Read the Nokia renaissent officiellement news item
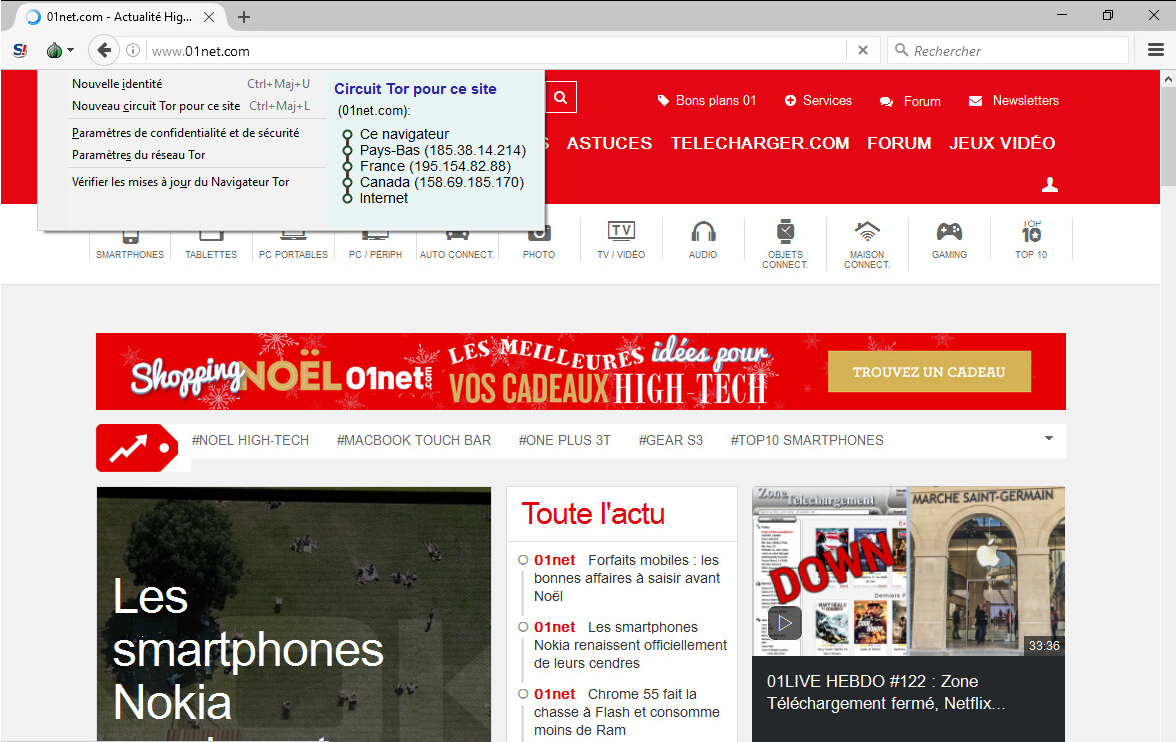 [630, 645]
